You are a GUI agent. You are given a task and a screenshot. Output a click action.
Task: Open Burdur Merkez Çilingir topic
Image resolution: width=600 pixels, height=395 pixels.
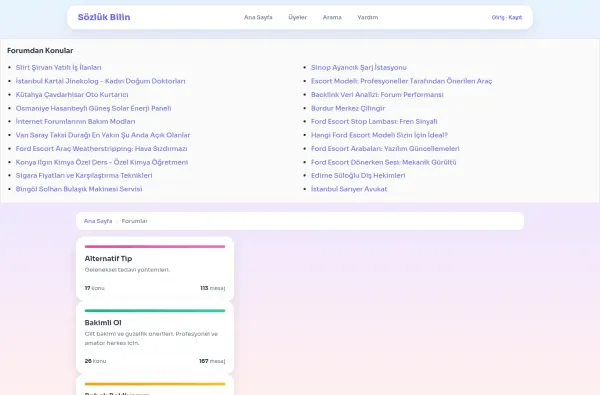tap(348, 108)
